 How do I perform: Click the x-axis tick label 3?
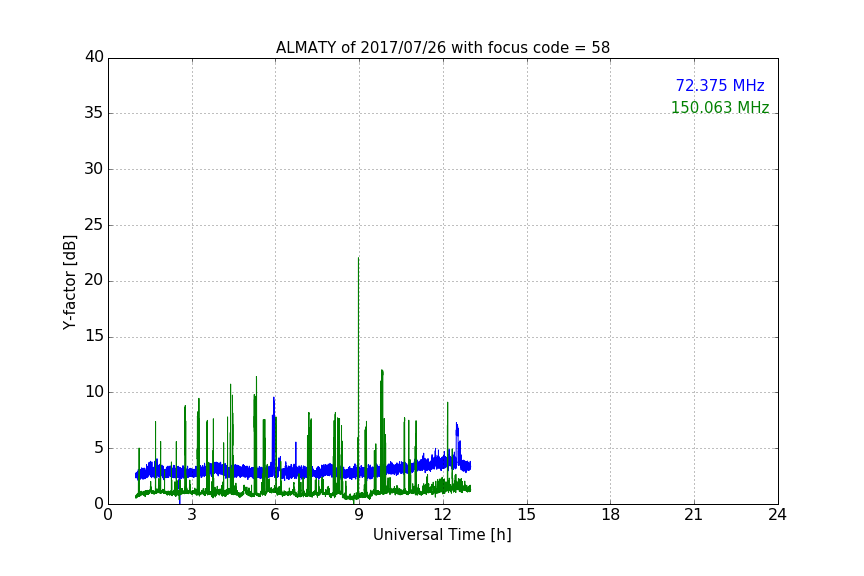click(192, 515)
